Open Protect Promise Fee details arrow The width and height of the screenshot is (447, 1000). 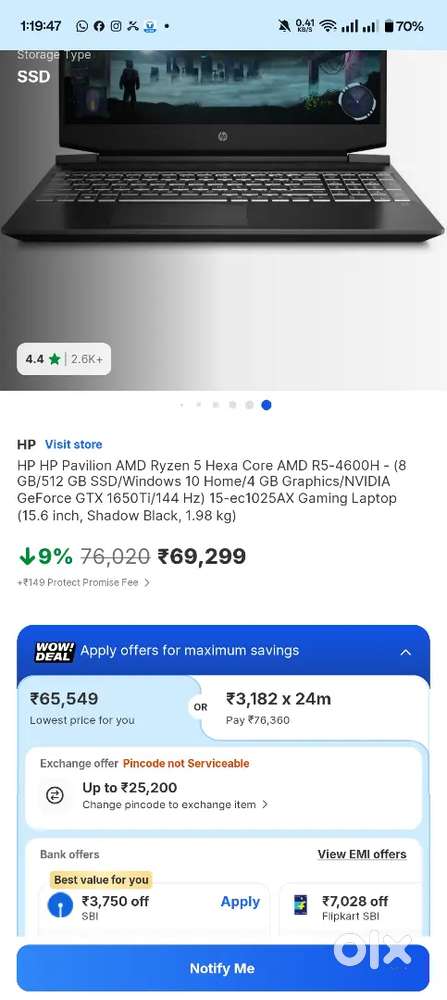click(147, 582)
